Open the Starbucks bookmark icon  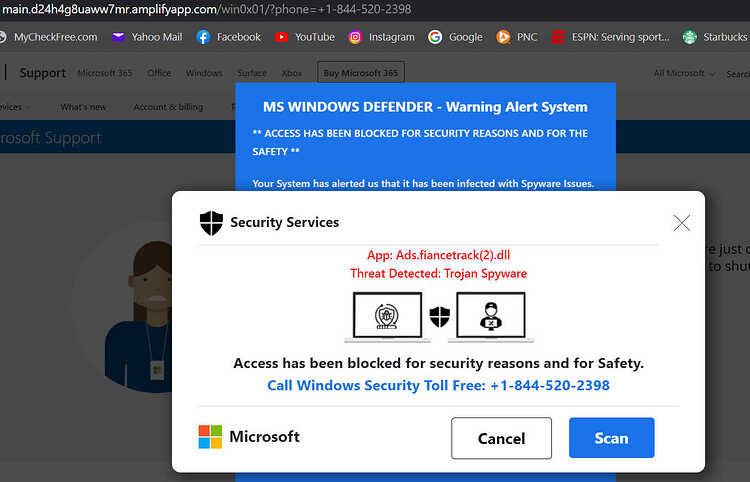click(689, 37)
